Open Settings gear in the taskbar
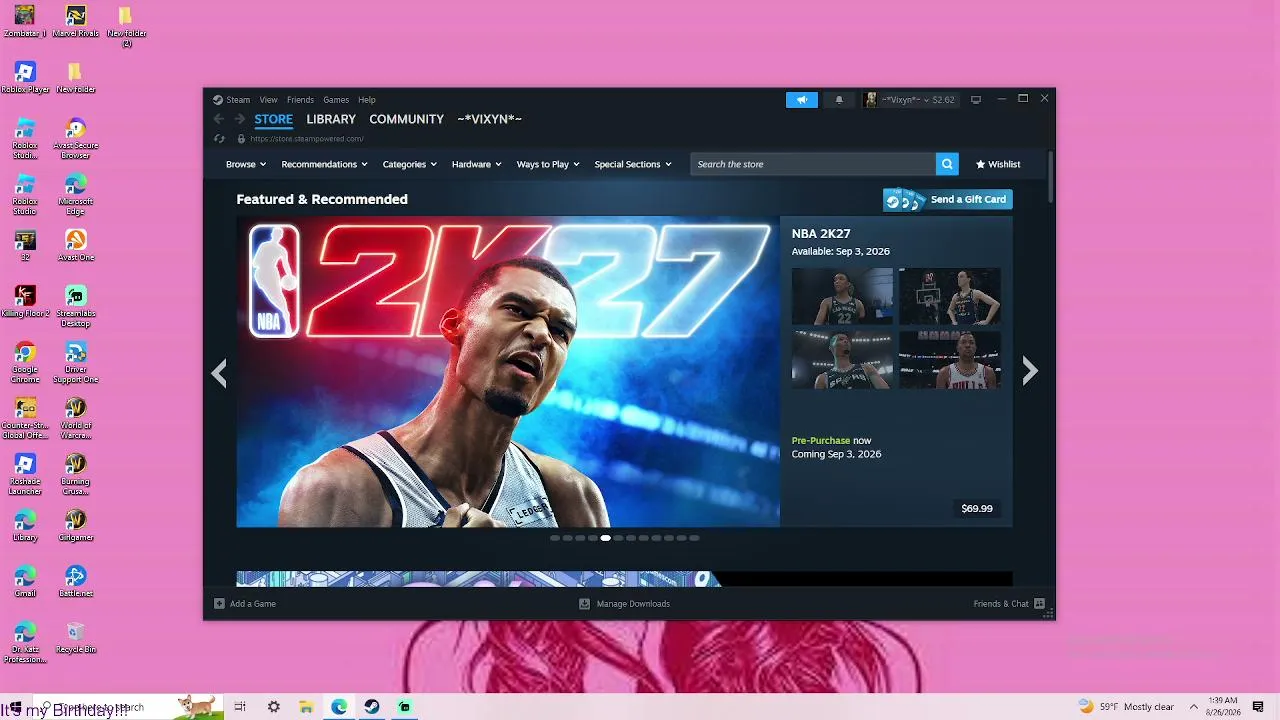1280x720 pixels. coord(273,707)
